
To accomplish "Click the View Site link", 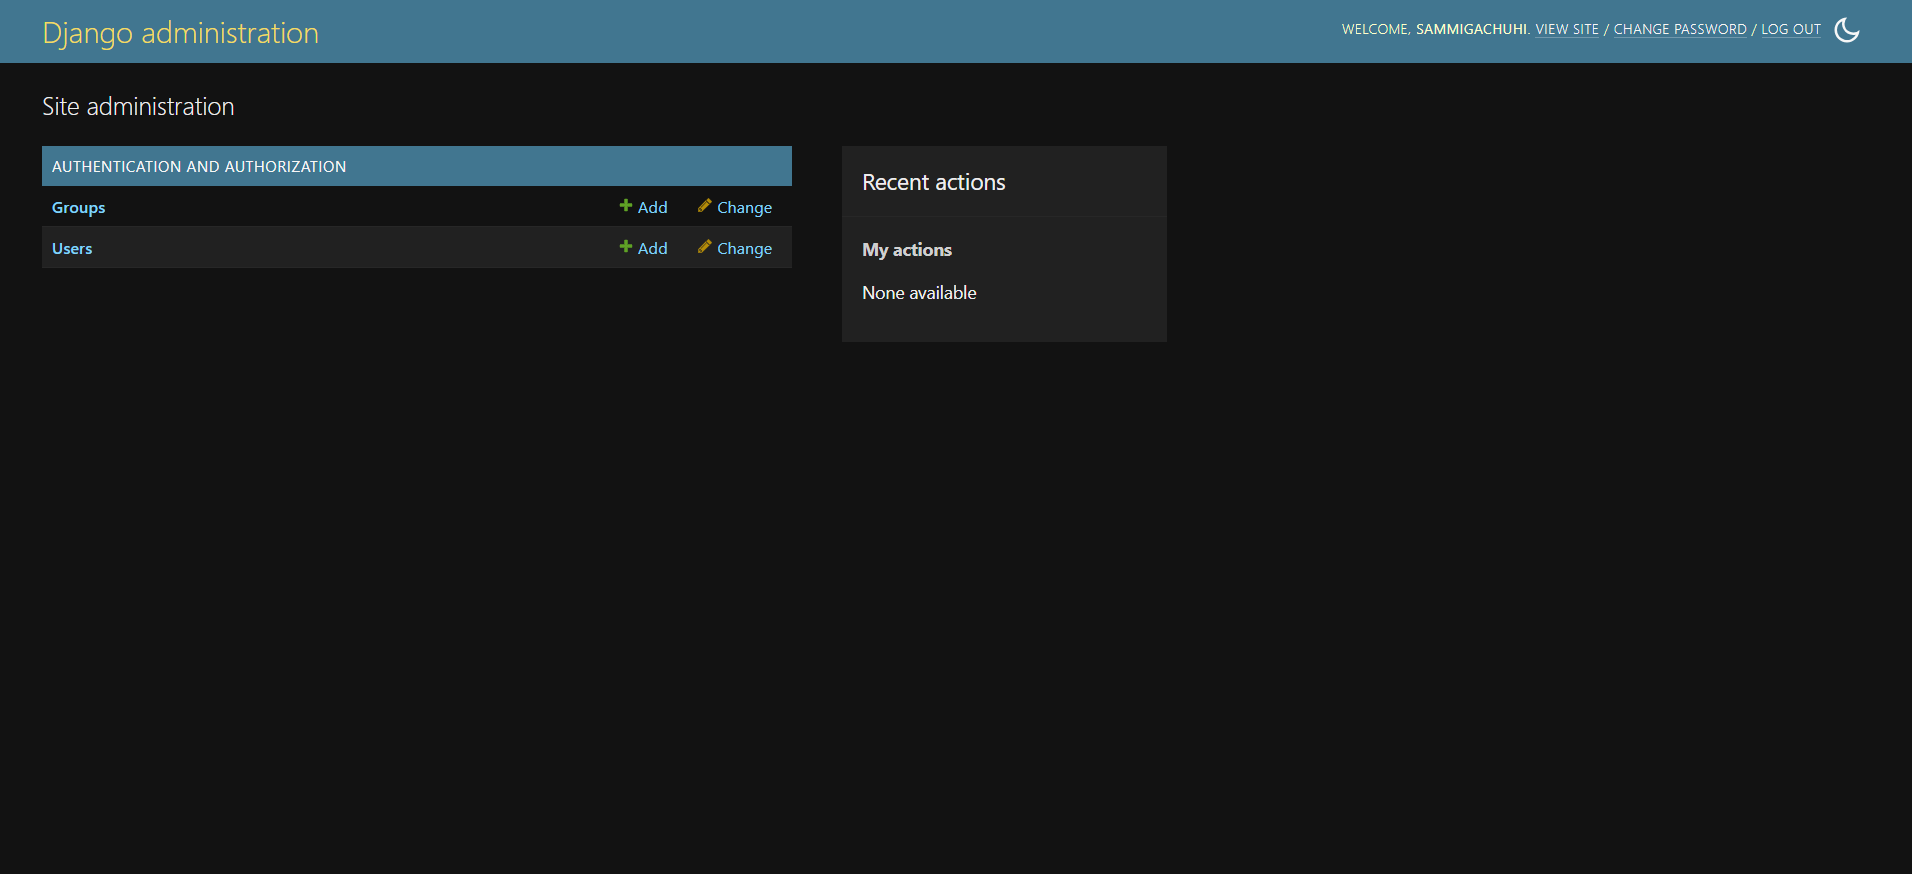I will tap(1567, 30).
